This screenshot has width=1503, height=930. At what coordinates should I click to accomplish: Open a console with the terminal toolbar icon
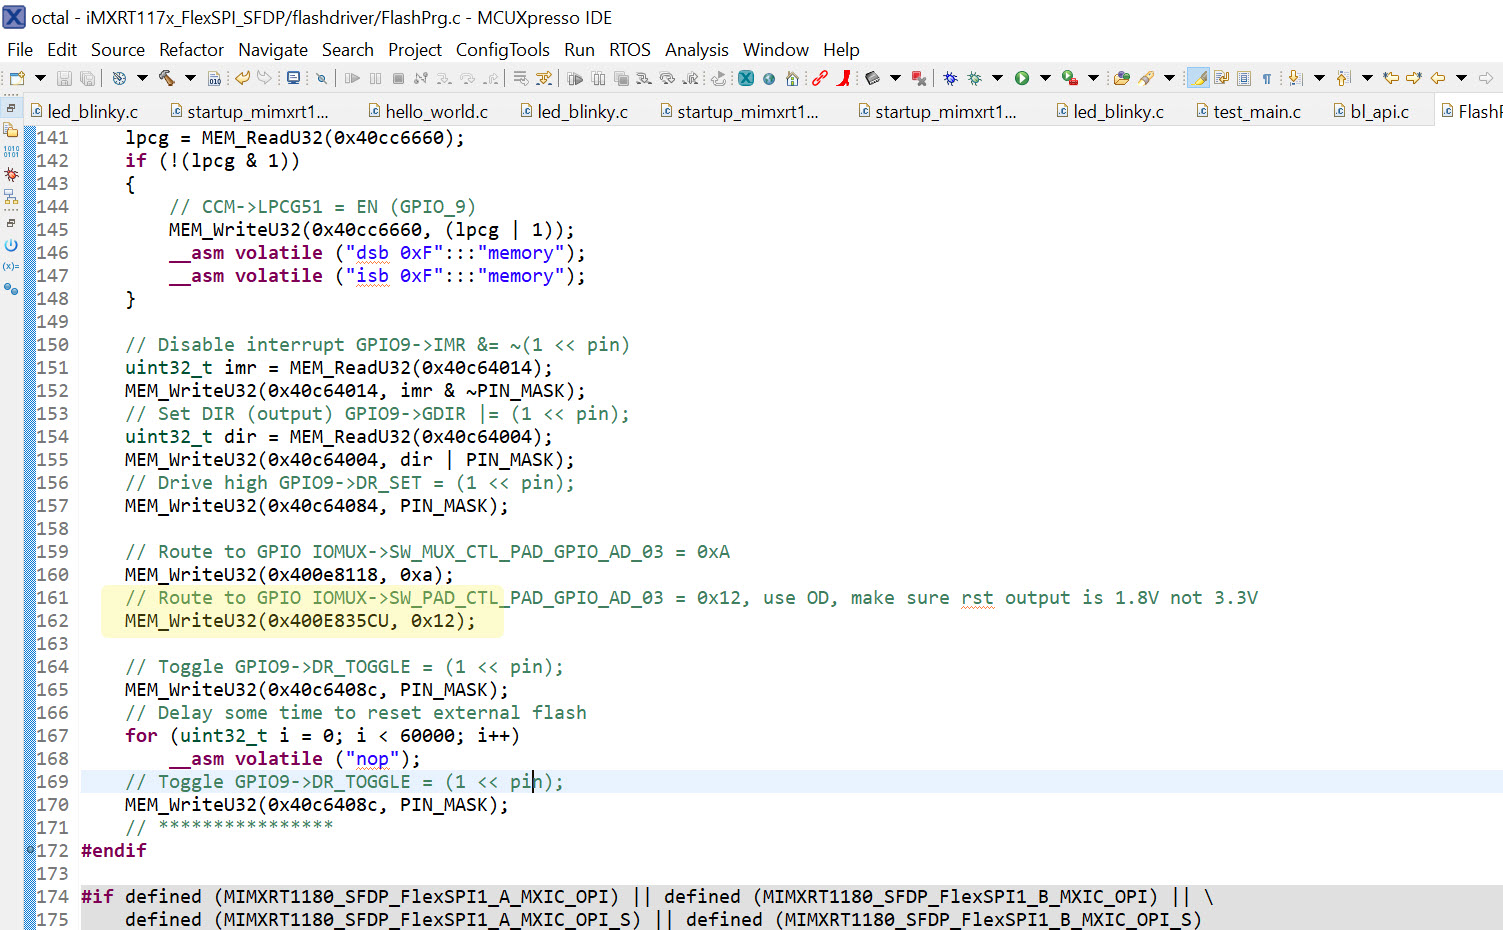click(x=293, y=78)
